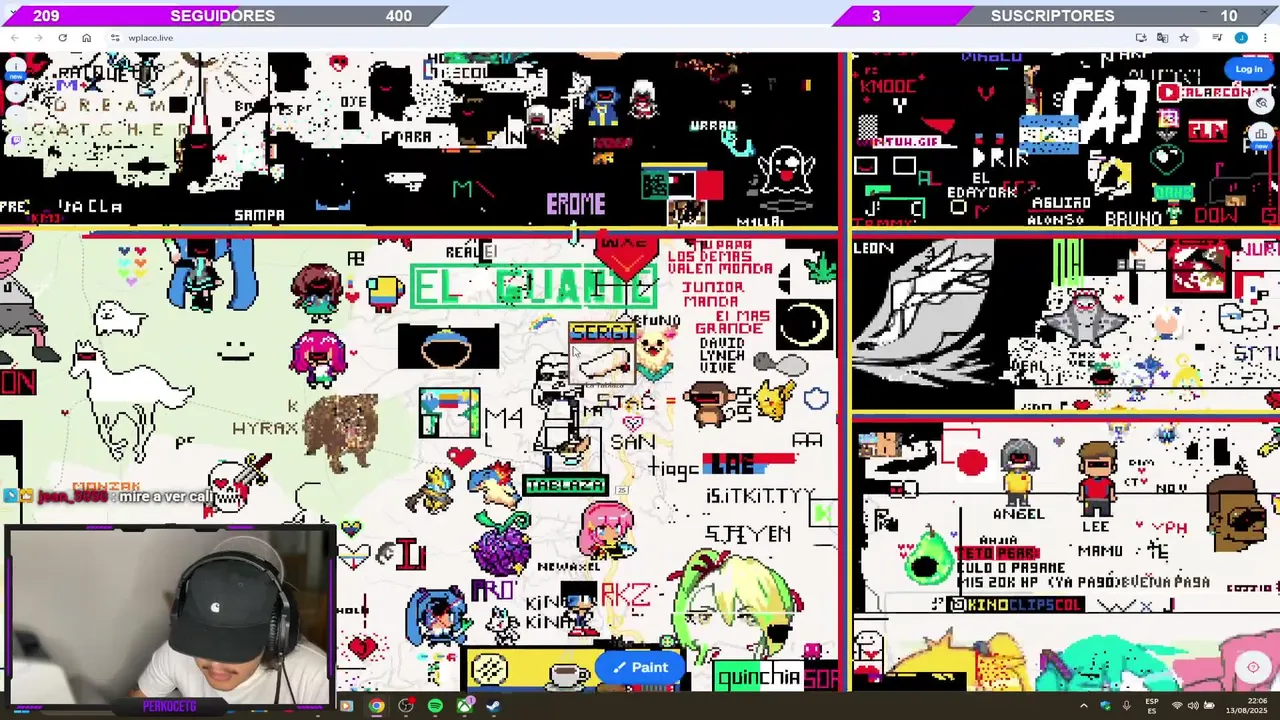Image resolution: width=1280 pixels, height=720 pixels.
Task: Click the quinchia label near Paint button
Action: click(x=759, y=677)
